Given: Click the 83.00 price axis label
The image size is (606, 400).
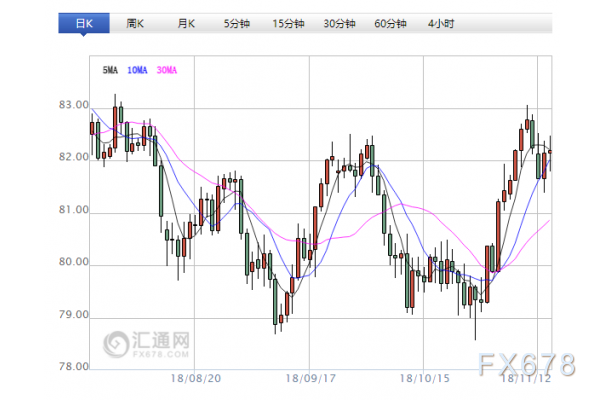Looking at the screenshot, I should (73, 105).
